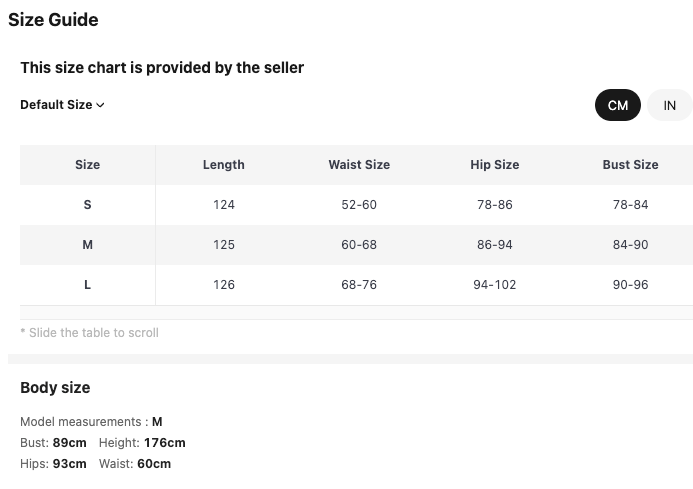The width and height of the screenshot is (693, 489).
Task: Click the table scroll track below rows
Action: click(x=356, y=312)
